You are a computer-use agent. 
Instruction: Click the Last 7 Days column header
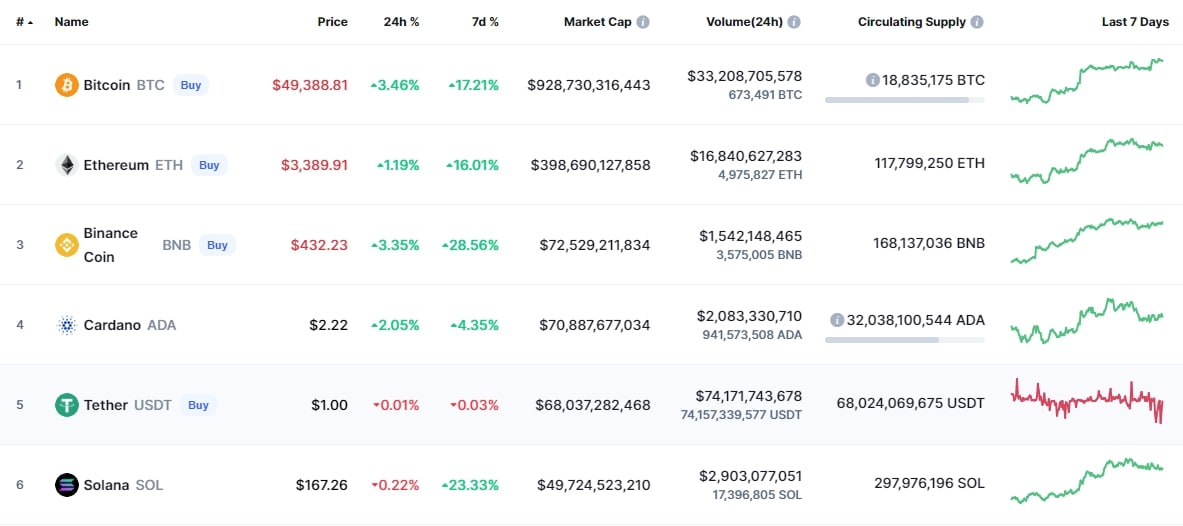(1135, 22)
